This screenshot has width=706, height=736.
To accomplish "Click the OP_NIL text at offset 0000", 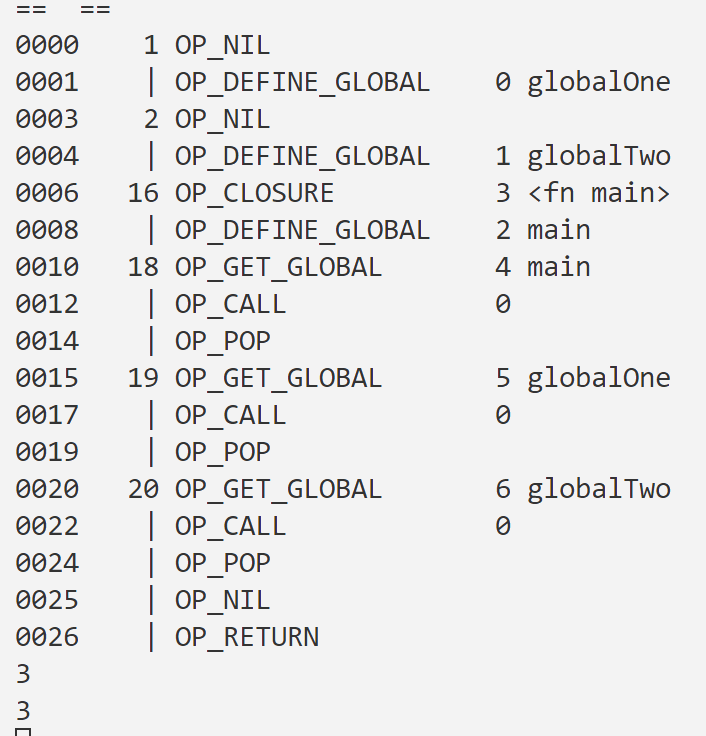I will coord(223,46).
